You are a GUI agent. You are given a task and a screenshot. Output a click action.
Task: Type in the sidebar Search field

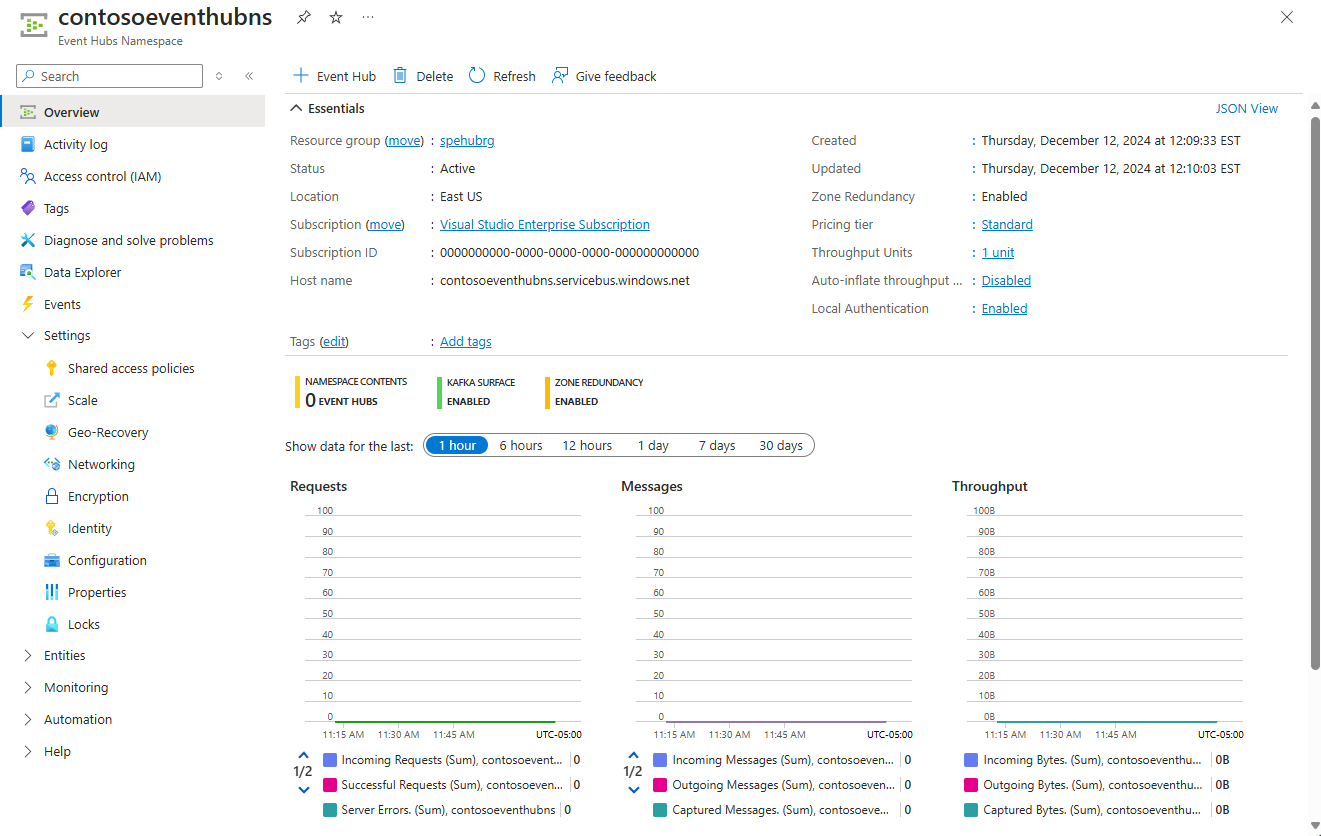118,76
